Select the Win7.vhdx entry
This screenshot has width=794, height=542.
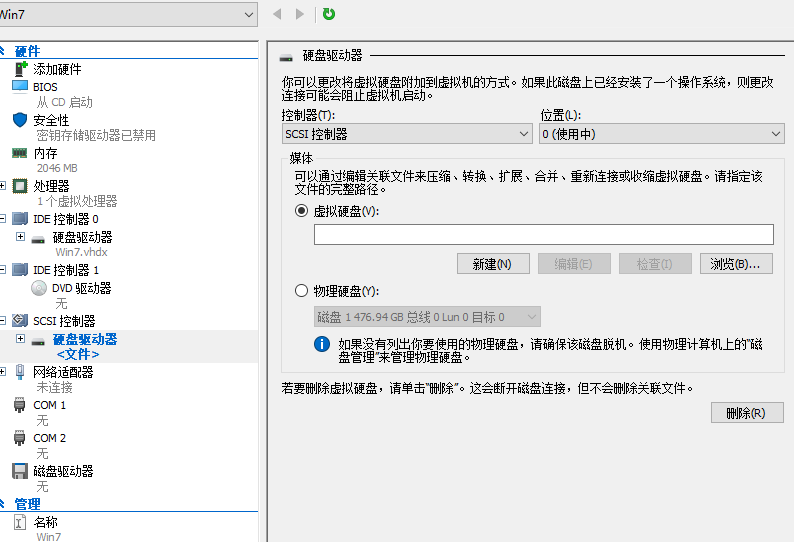[x=82, y=252]
